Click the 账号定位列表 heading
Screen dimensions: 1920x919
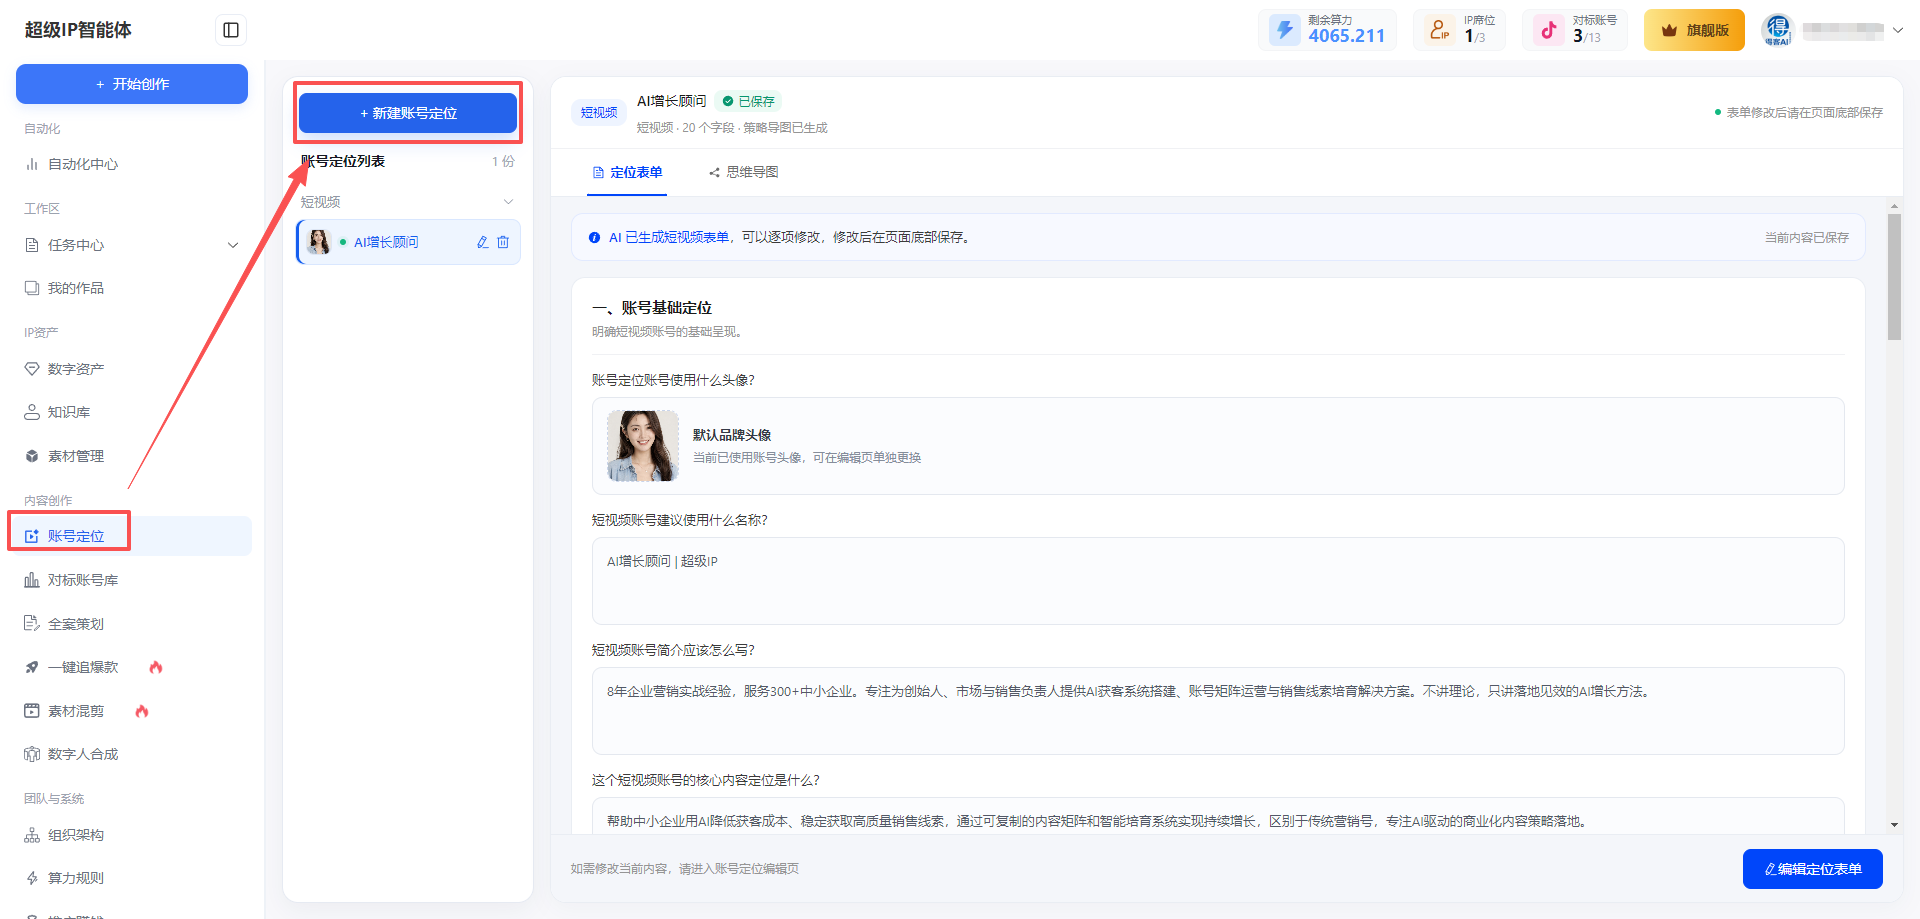point(344,161)
